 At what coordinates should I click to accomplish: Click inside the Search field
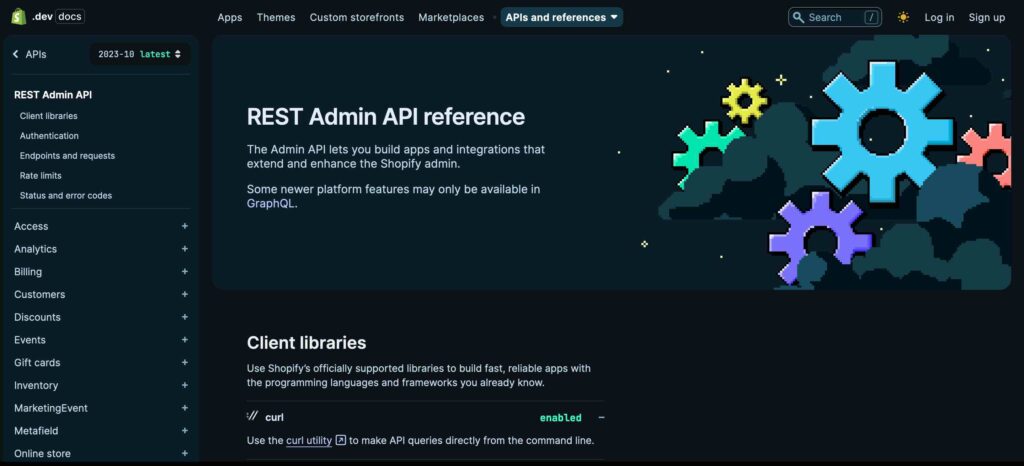click(835, 18)
